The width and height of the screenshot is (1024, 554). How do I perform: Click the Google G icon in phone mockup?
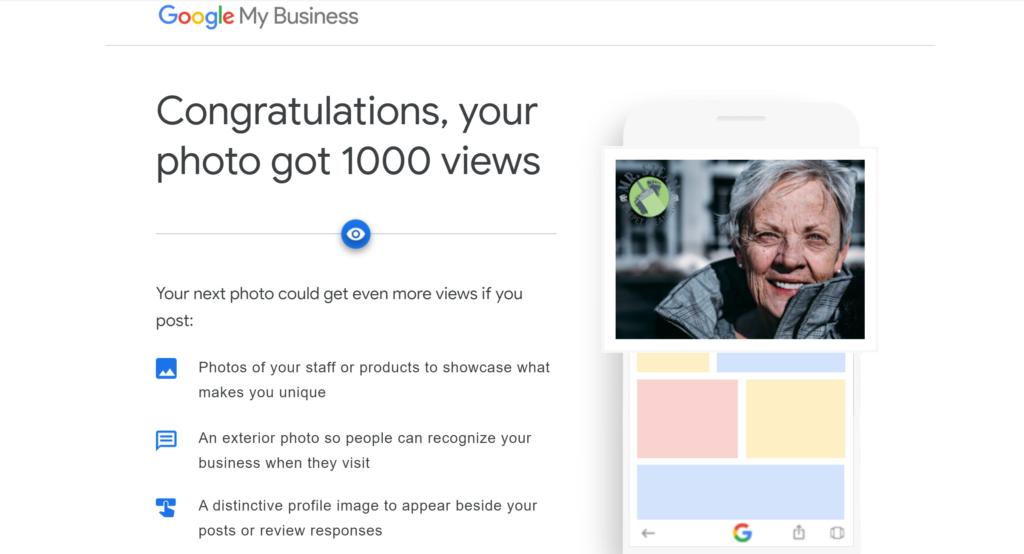click(743, 533)
